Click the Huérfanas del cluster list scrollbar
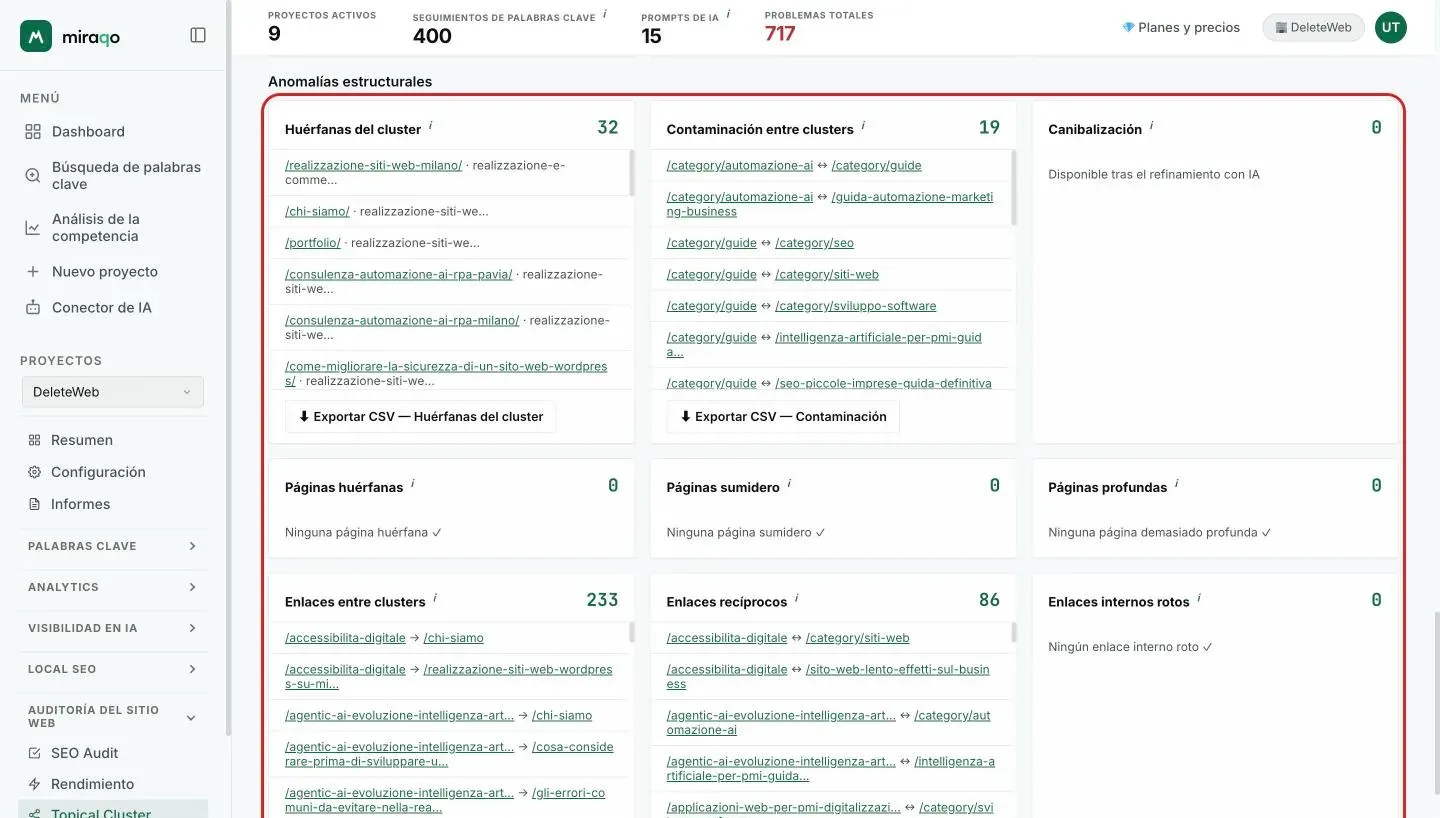1440x818 pixels. pyautogui.click(x=631, y=173)
